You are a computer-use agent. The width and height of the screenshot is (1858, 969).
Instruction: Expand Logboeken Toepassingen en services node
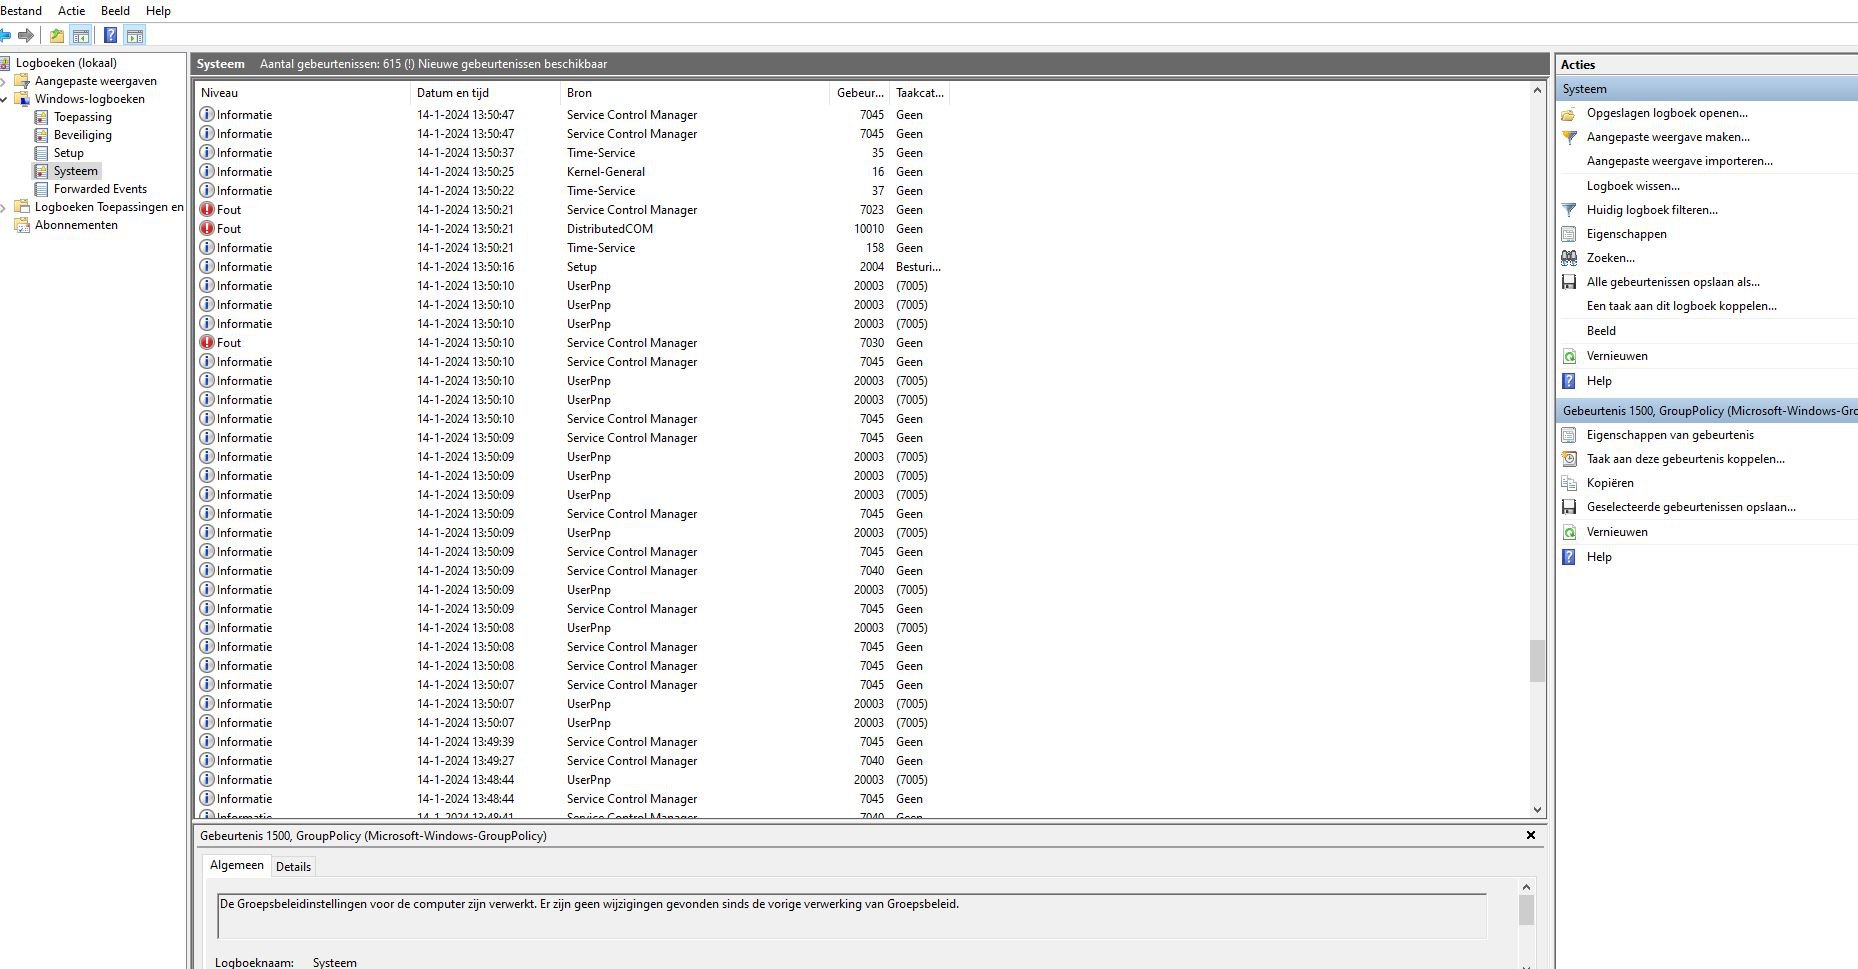4,207
